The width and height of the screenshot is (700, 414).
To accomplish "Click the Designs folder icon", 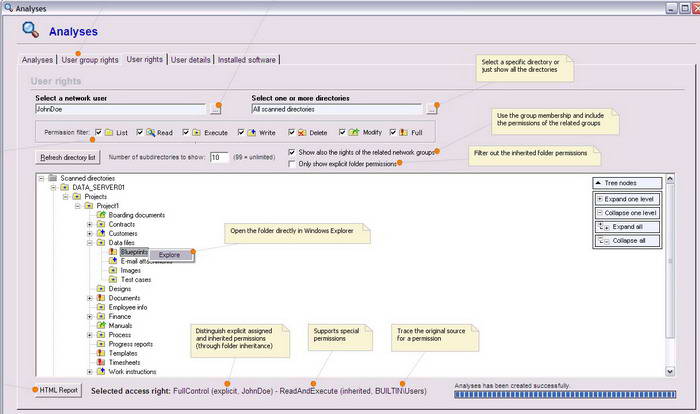I will coord(101,289).
